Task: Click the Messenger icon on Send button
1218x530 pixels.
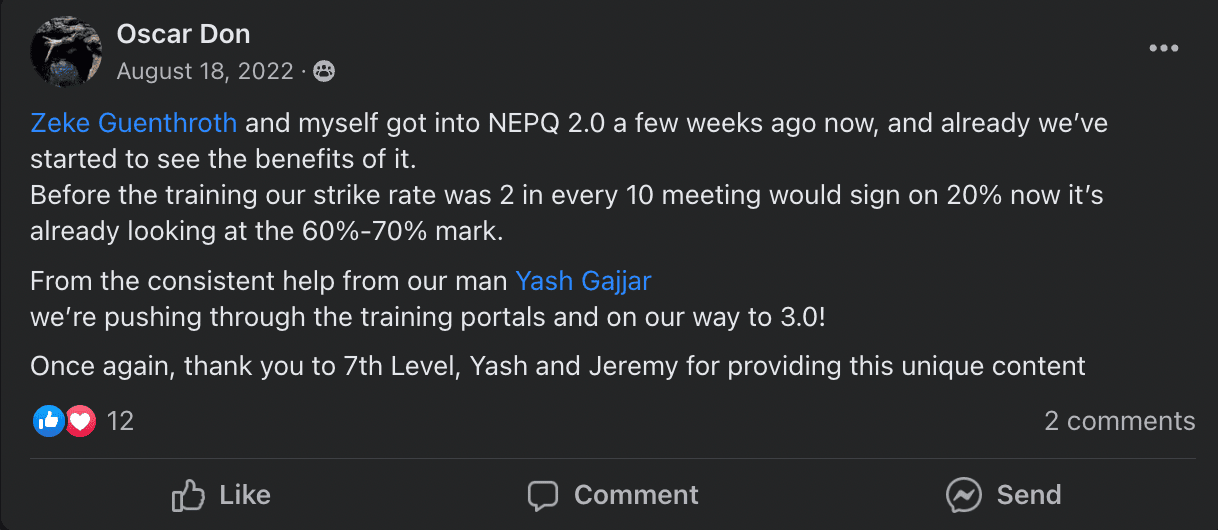Action: (963, 495)
